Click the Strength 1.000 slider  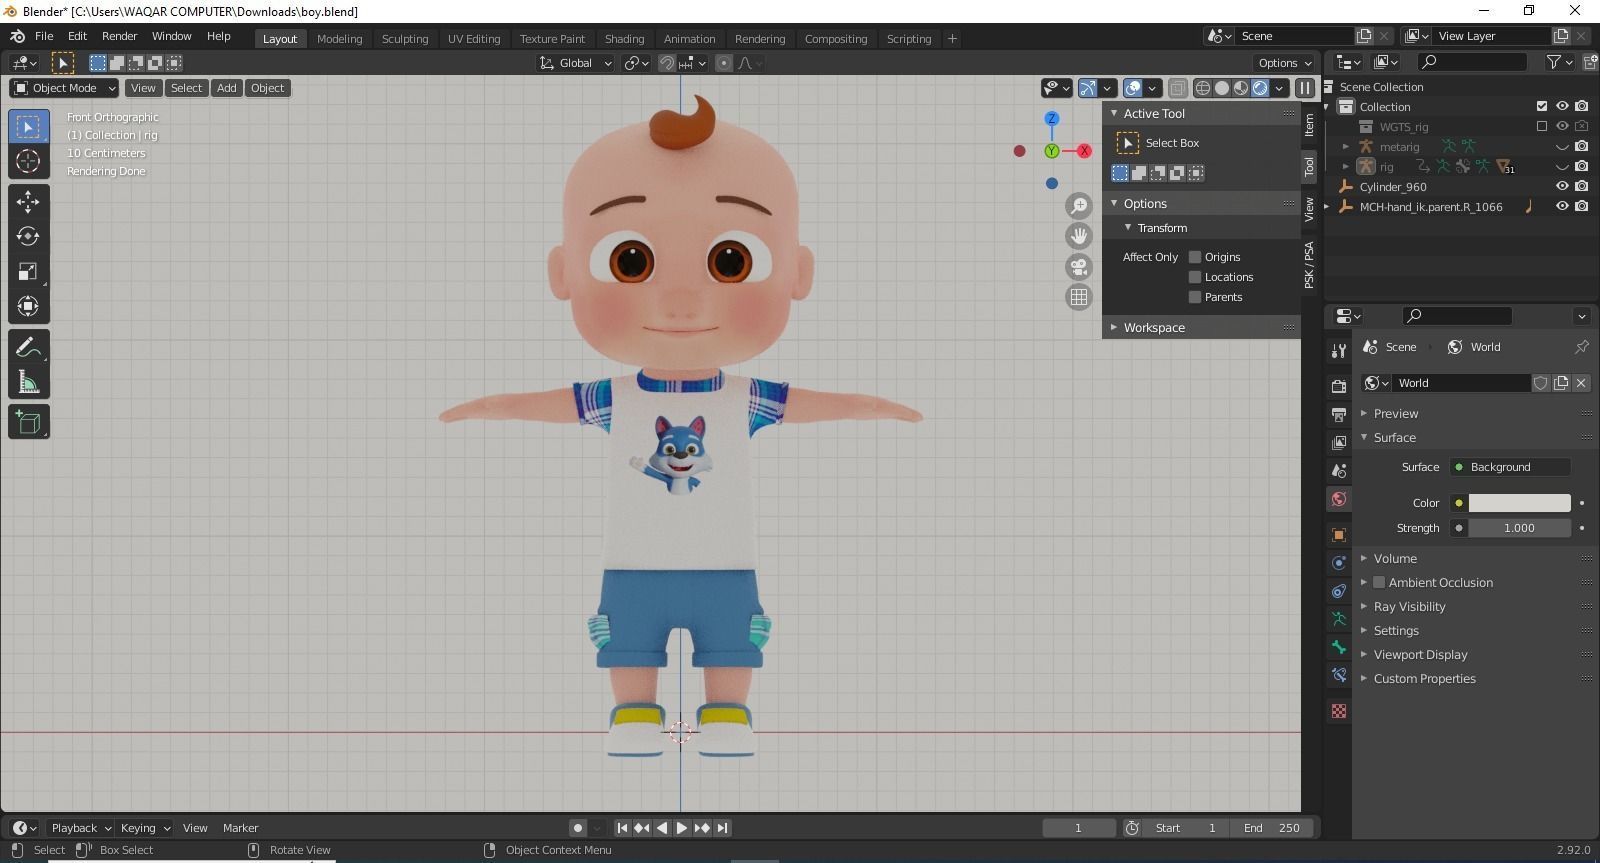[x=1519, y=528]
